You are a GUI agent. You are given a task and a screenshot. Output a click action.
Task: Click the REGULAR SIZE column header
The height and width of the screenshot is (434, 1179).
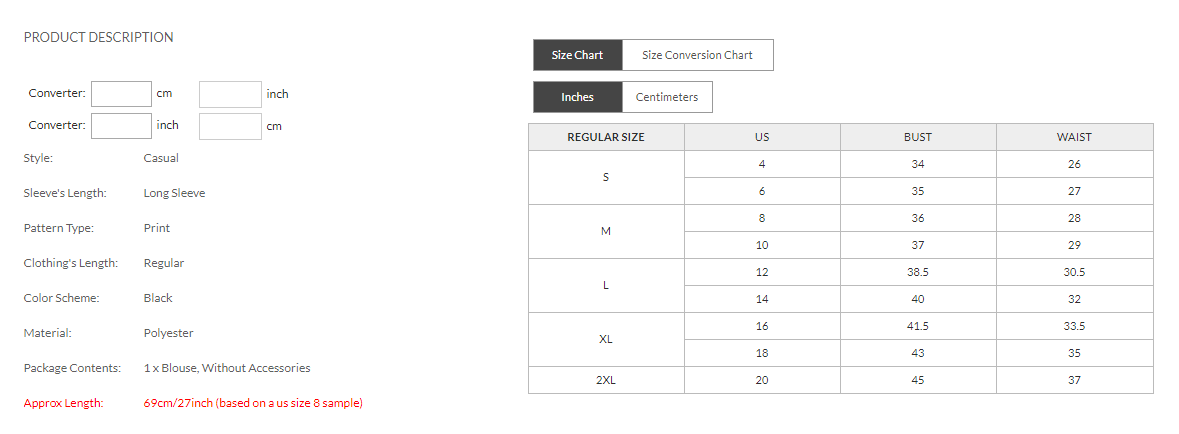point(606,137)
